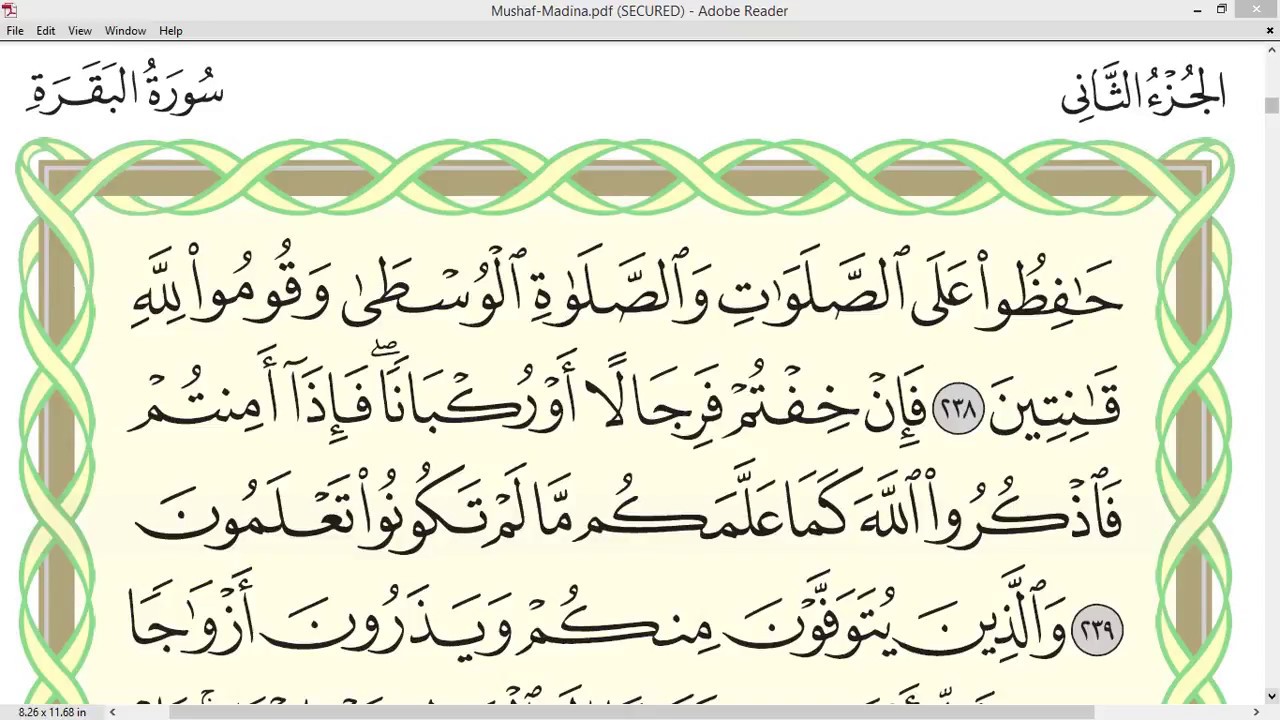
Task: Minimize the Adobe Reader window
Action: [x=1197, y=10]
